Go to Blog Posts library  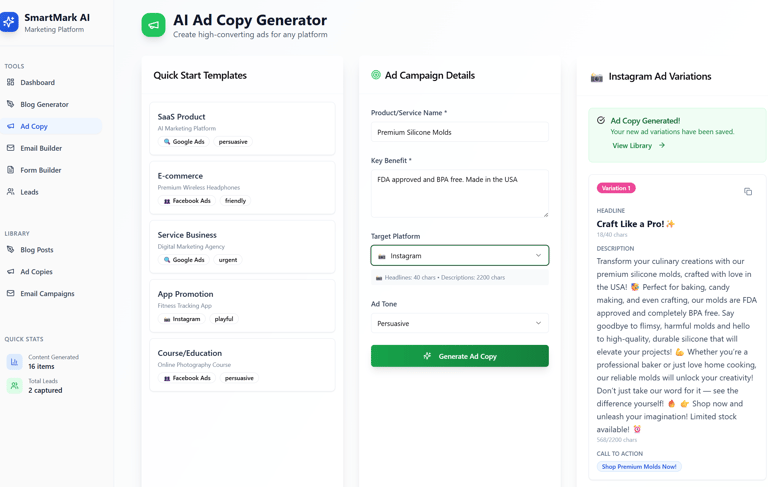(x=37, y=250)
